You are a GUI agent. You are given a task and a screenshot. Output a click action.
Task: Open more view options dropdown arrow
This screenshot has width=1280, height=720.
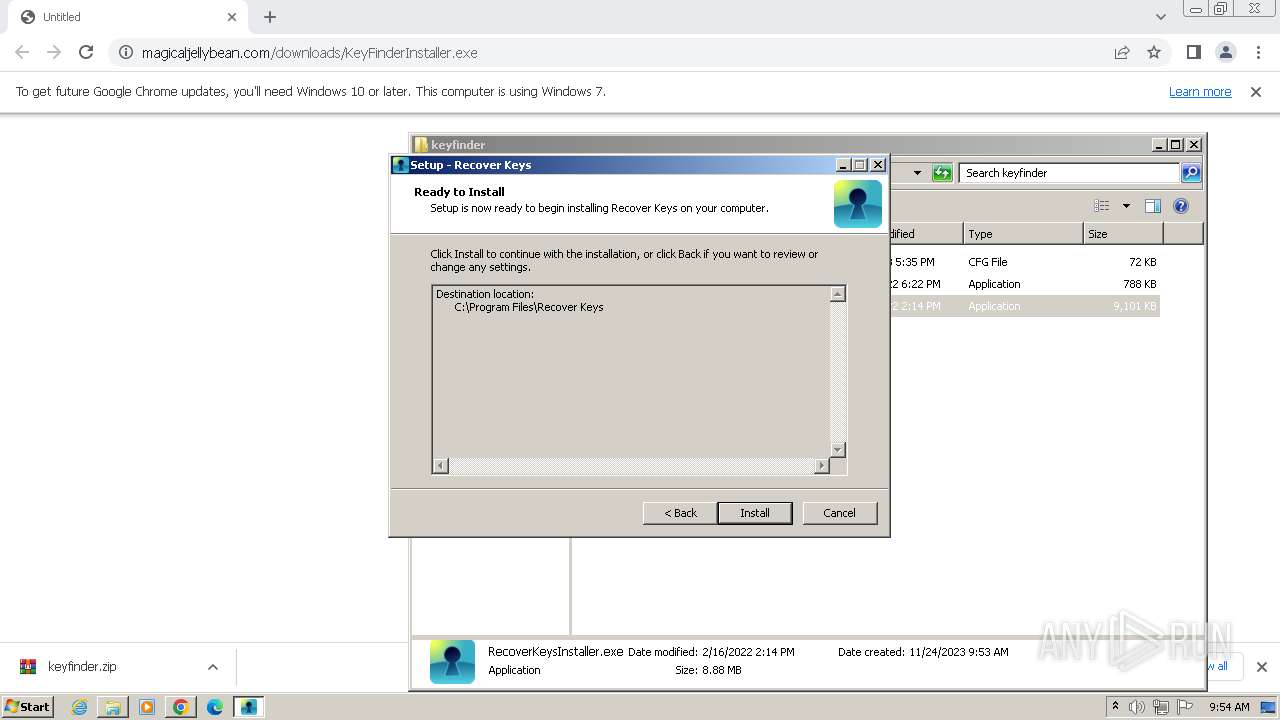pyautogui.click(x=1126, y=206)
